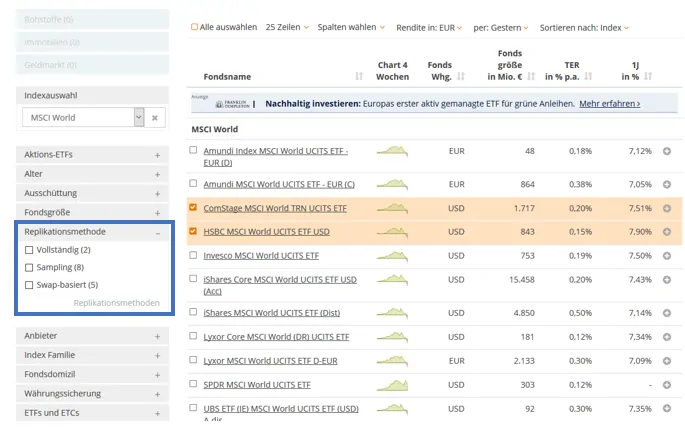Open Rendite in: EUR dropdown
The height and width of the screenshot is (432, 685).
tap(429, 28)
